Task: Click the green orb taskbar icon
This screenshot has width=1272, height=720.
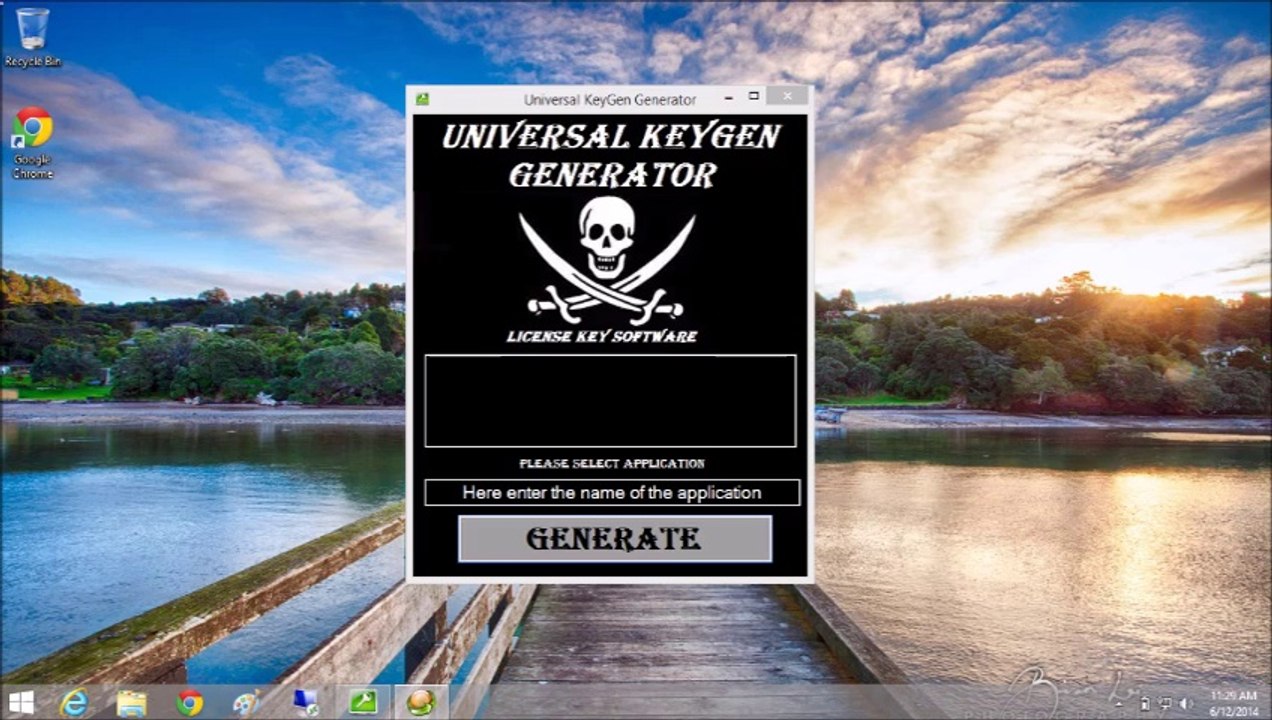Action: click(421, 703)
